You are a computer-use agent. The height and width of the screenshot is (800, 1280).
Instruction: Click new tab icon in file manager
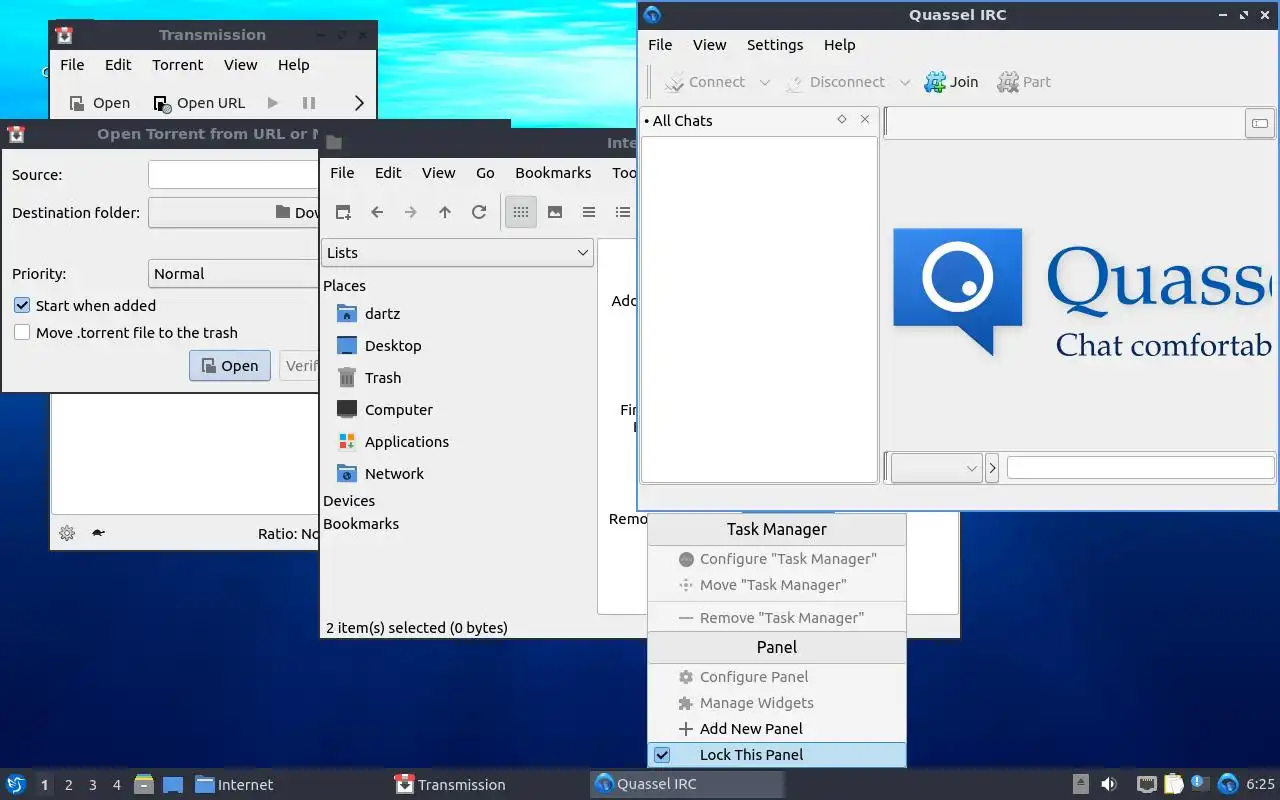point(343,212)
